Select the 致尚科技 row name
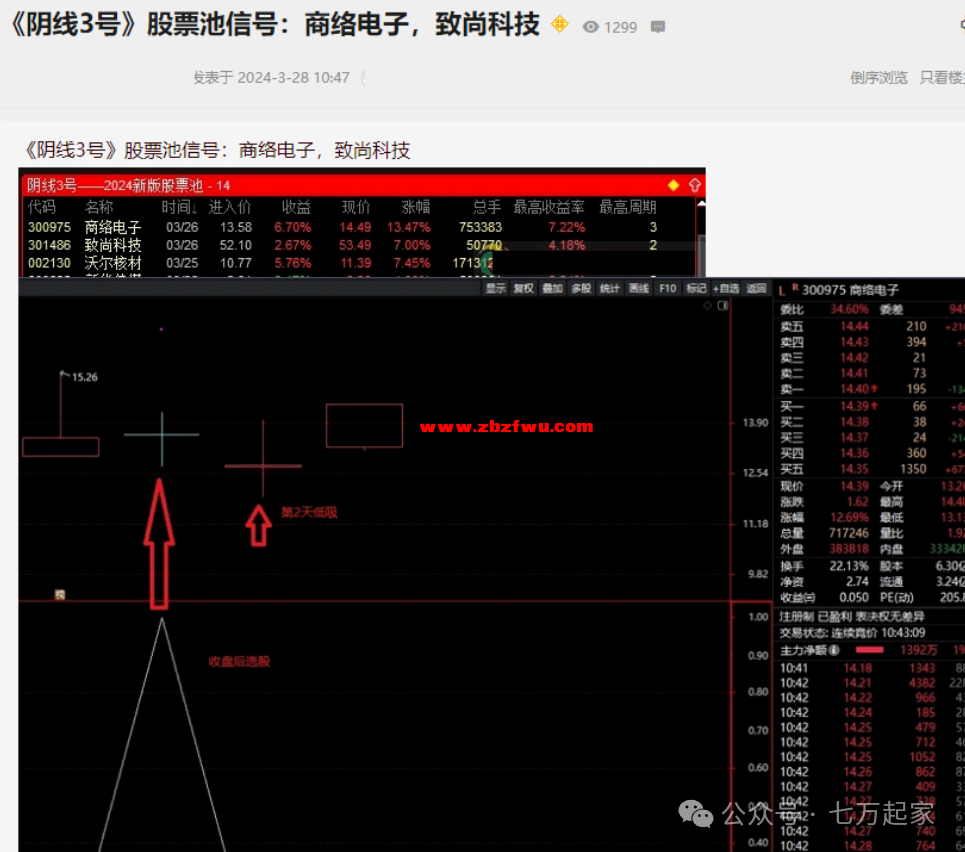This screenshot has height=852, width=965. pyautogui.click(x=113, y=245)
